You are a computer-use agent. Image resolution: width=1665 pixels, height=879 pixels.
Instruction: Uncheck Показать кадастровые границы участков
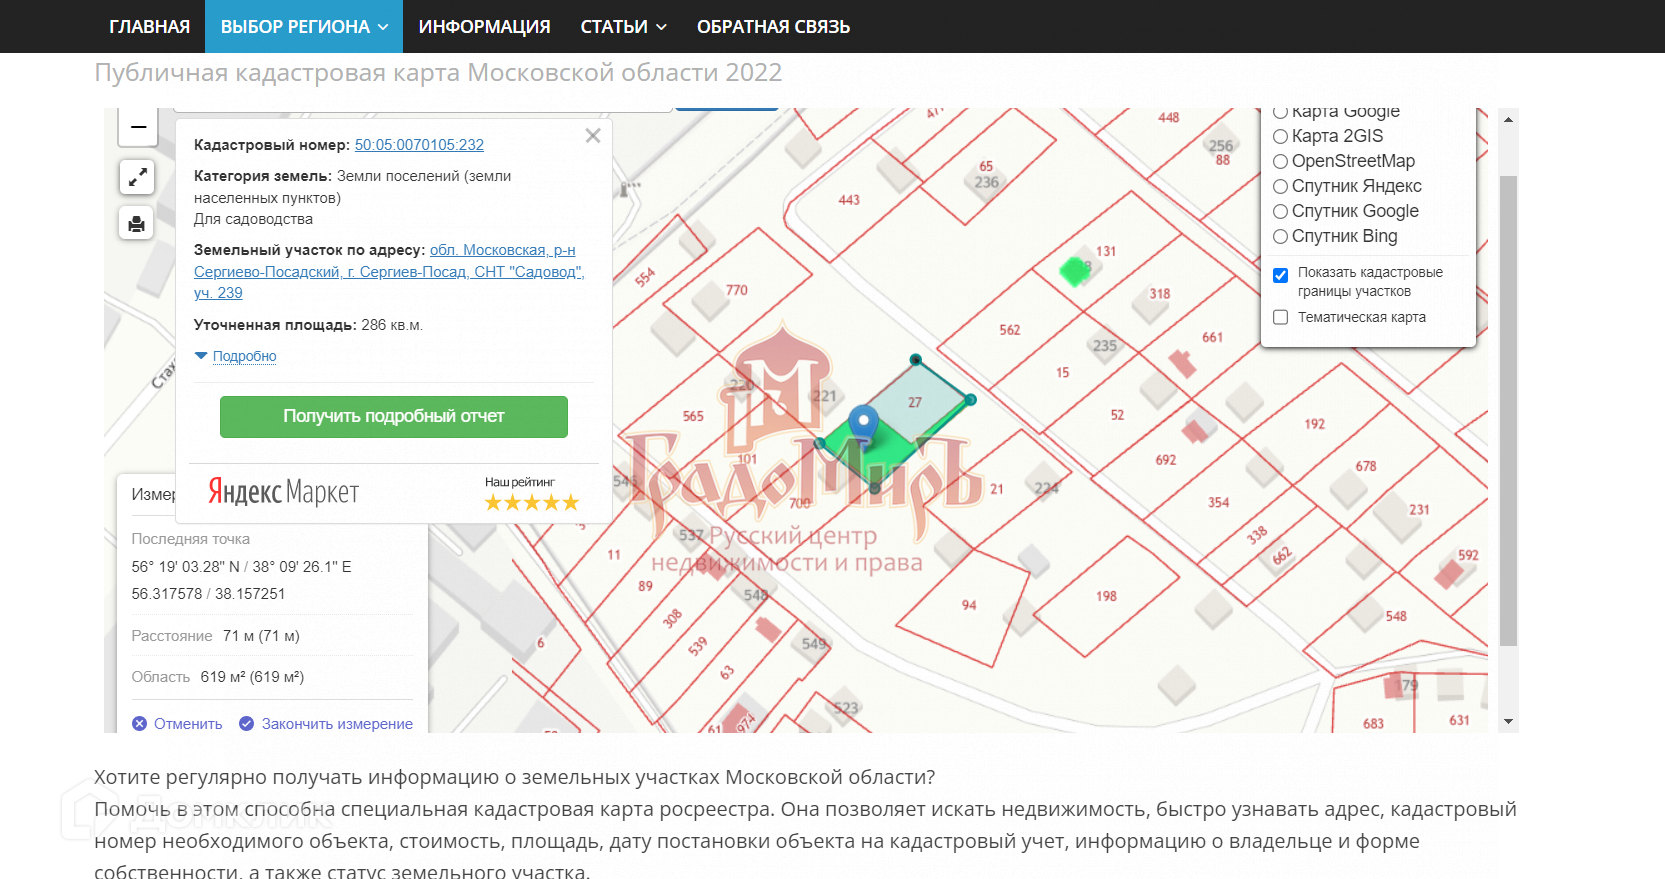click(1280, 275)
